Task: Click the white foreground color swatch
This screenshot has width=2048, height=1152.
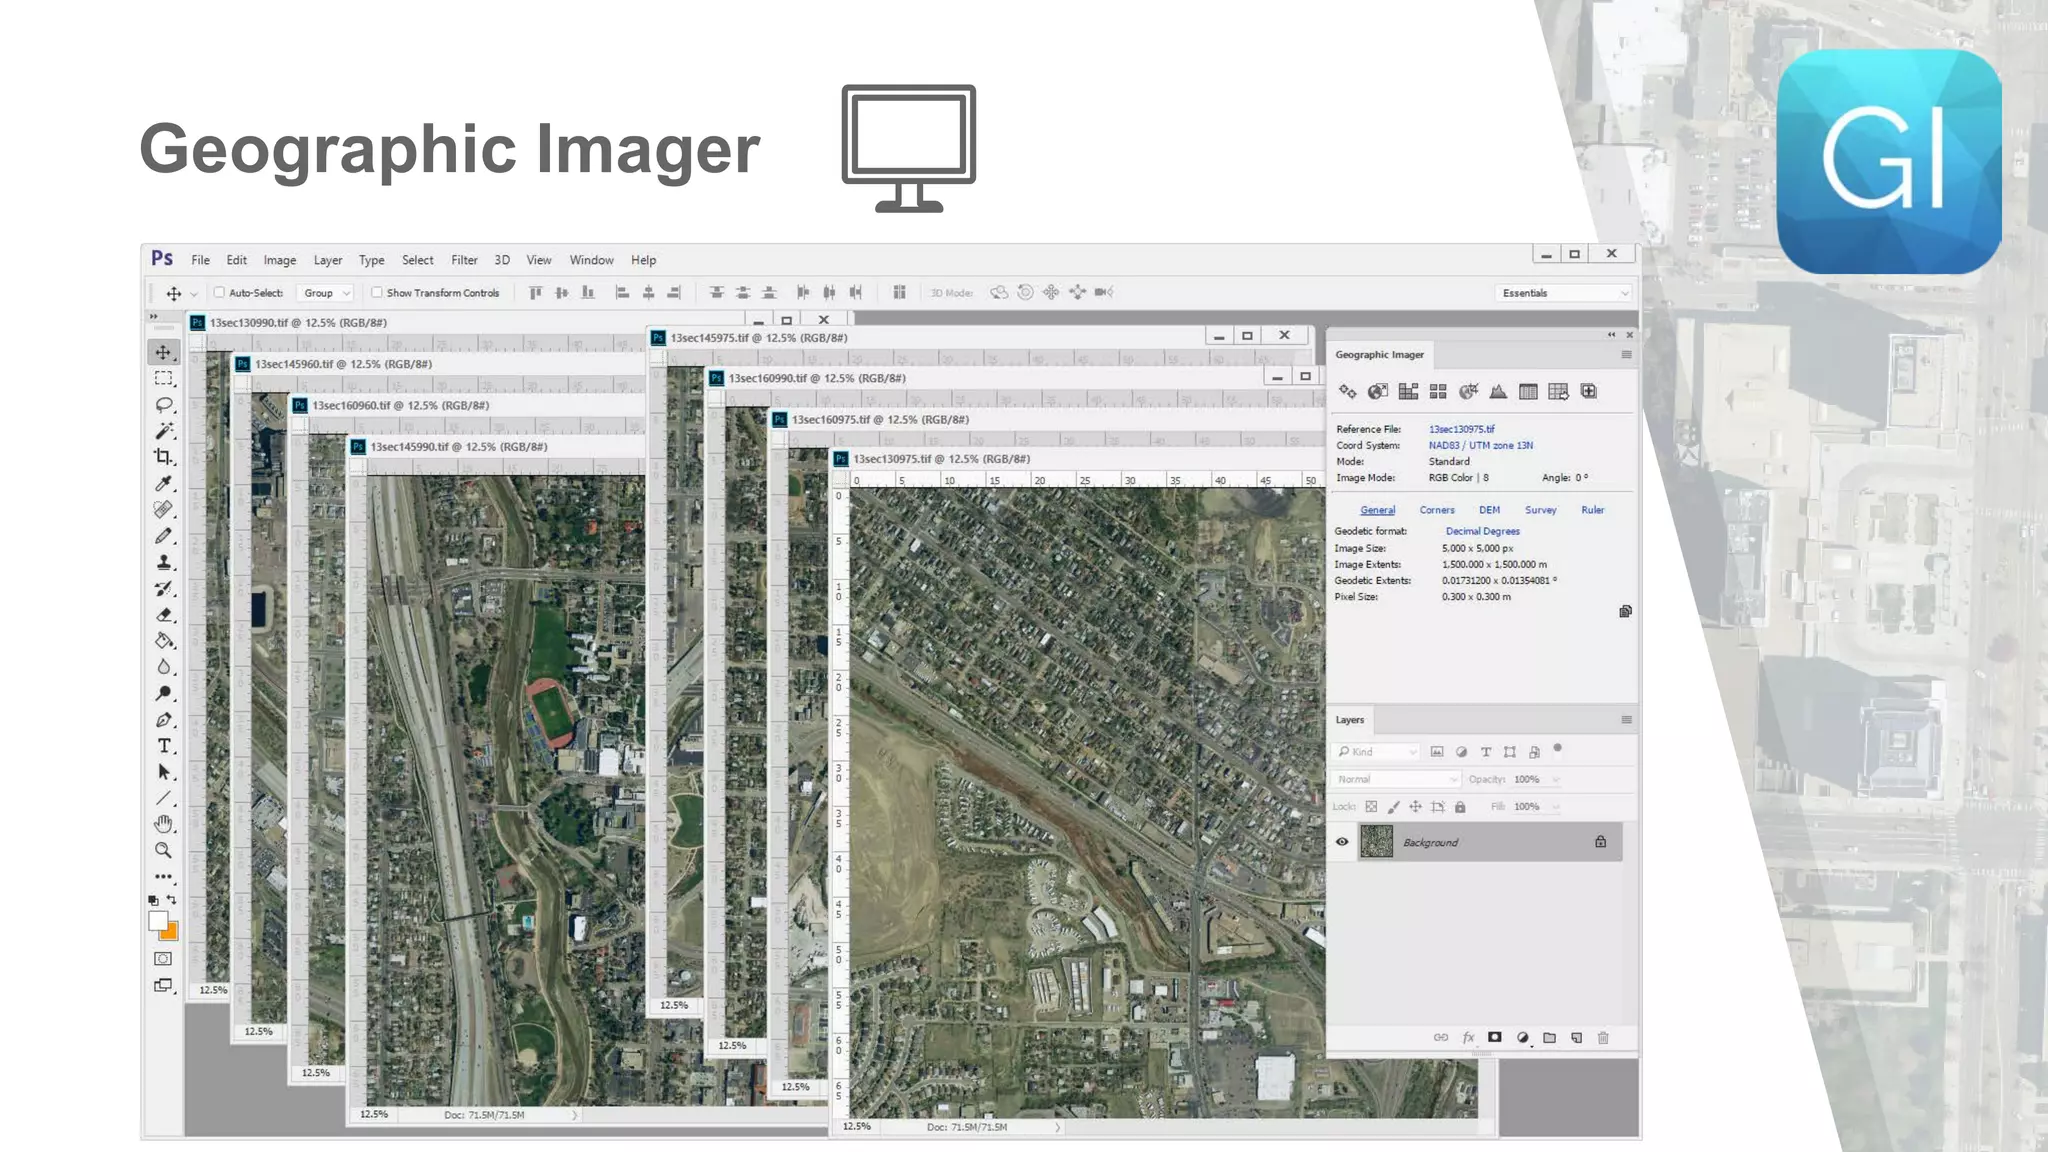Action: (x=158, y=921)
